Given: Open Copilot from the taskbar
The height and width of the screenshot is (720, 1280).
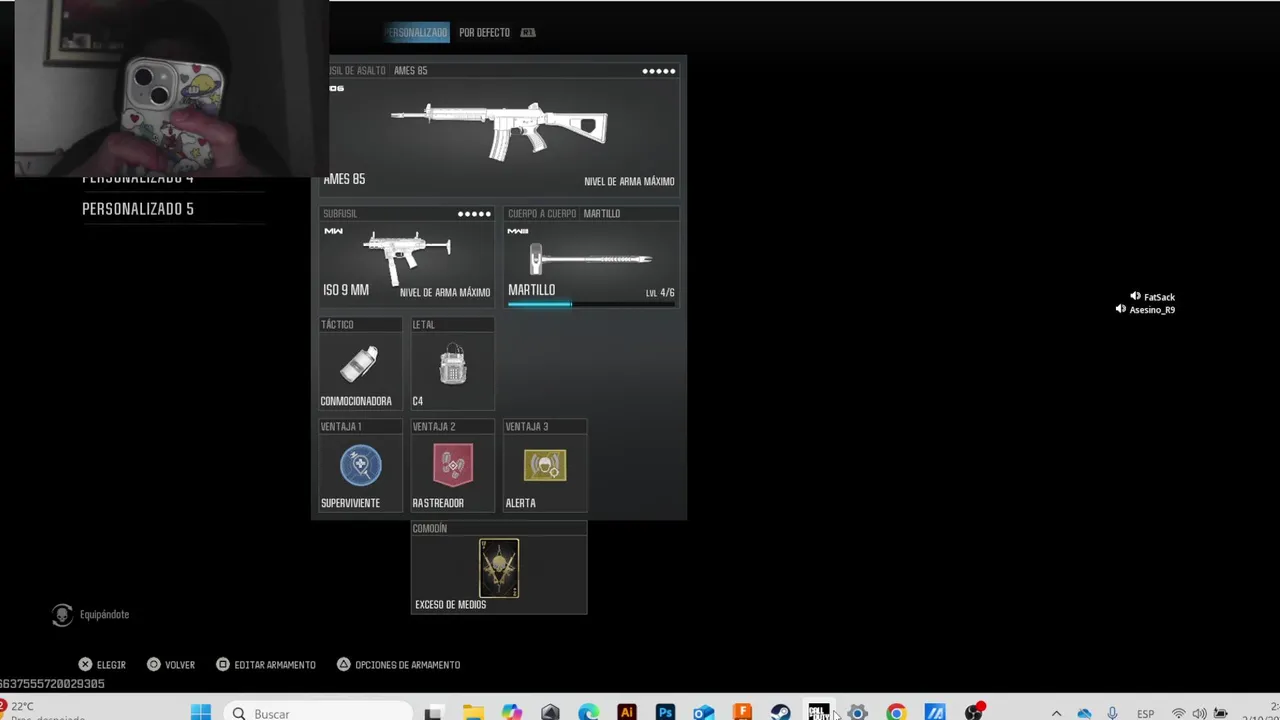Looking at the screenshot, I should pos(512,713).
